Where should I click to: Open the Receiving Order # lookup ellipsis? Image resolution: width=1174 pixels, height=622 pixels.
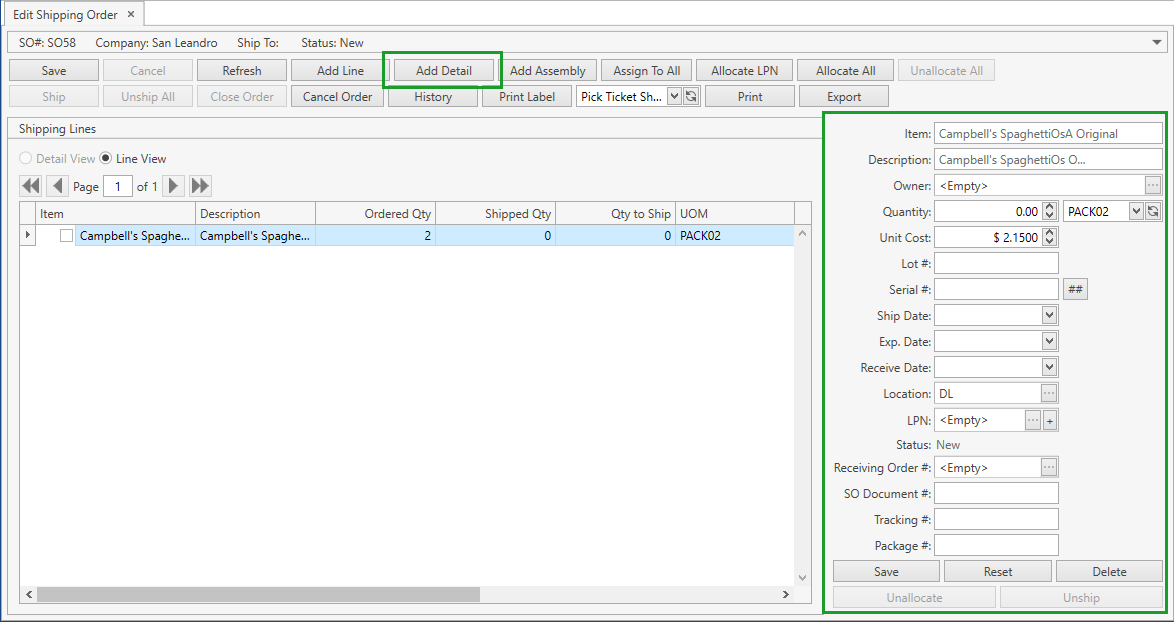point(1049,467)
